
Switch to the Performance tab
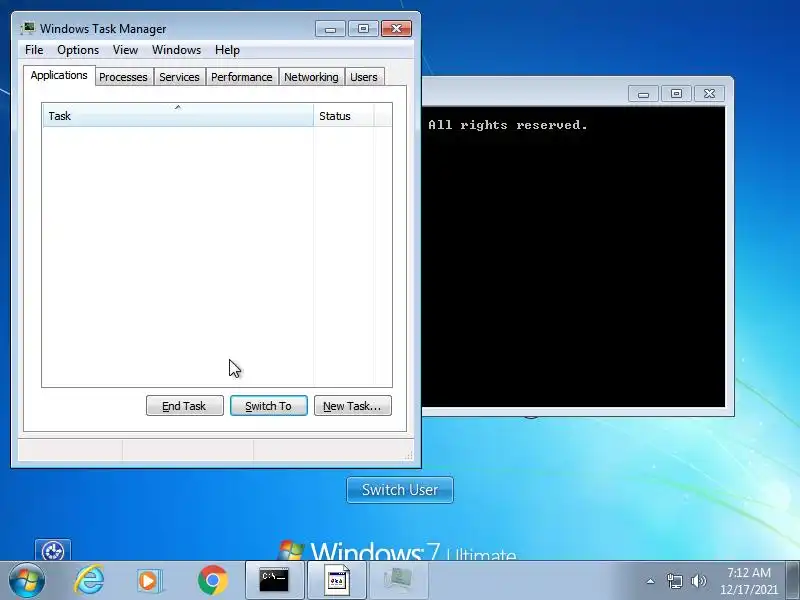[x=242, y=77]
